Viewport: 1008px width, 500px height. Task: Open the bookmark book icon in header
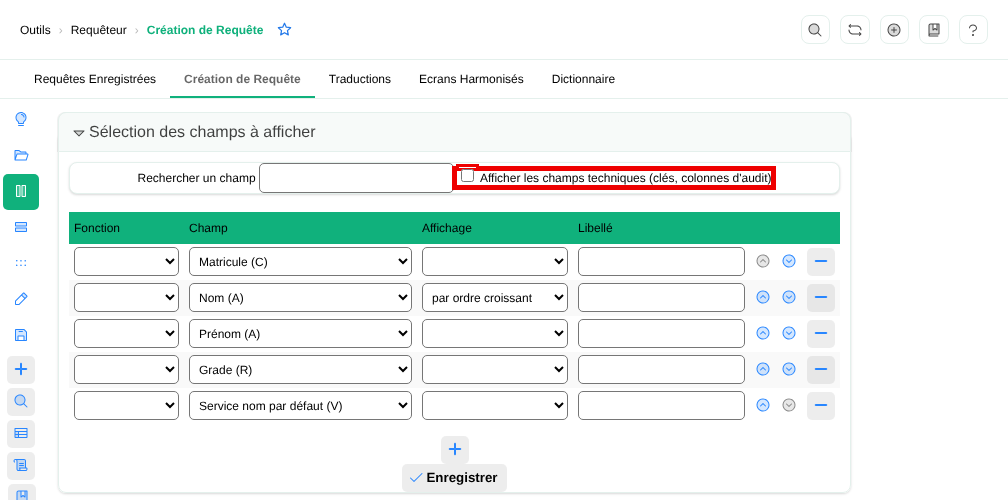(934, 30)
